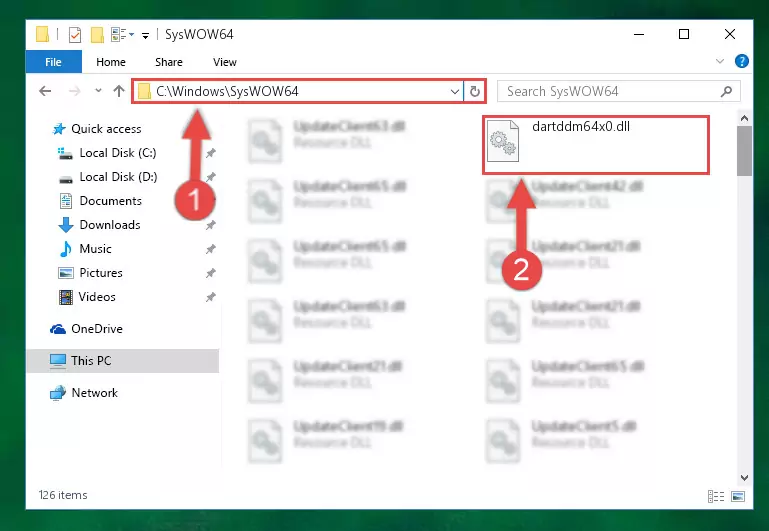Click the Network icon in sidebar

pos(58,393)
